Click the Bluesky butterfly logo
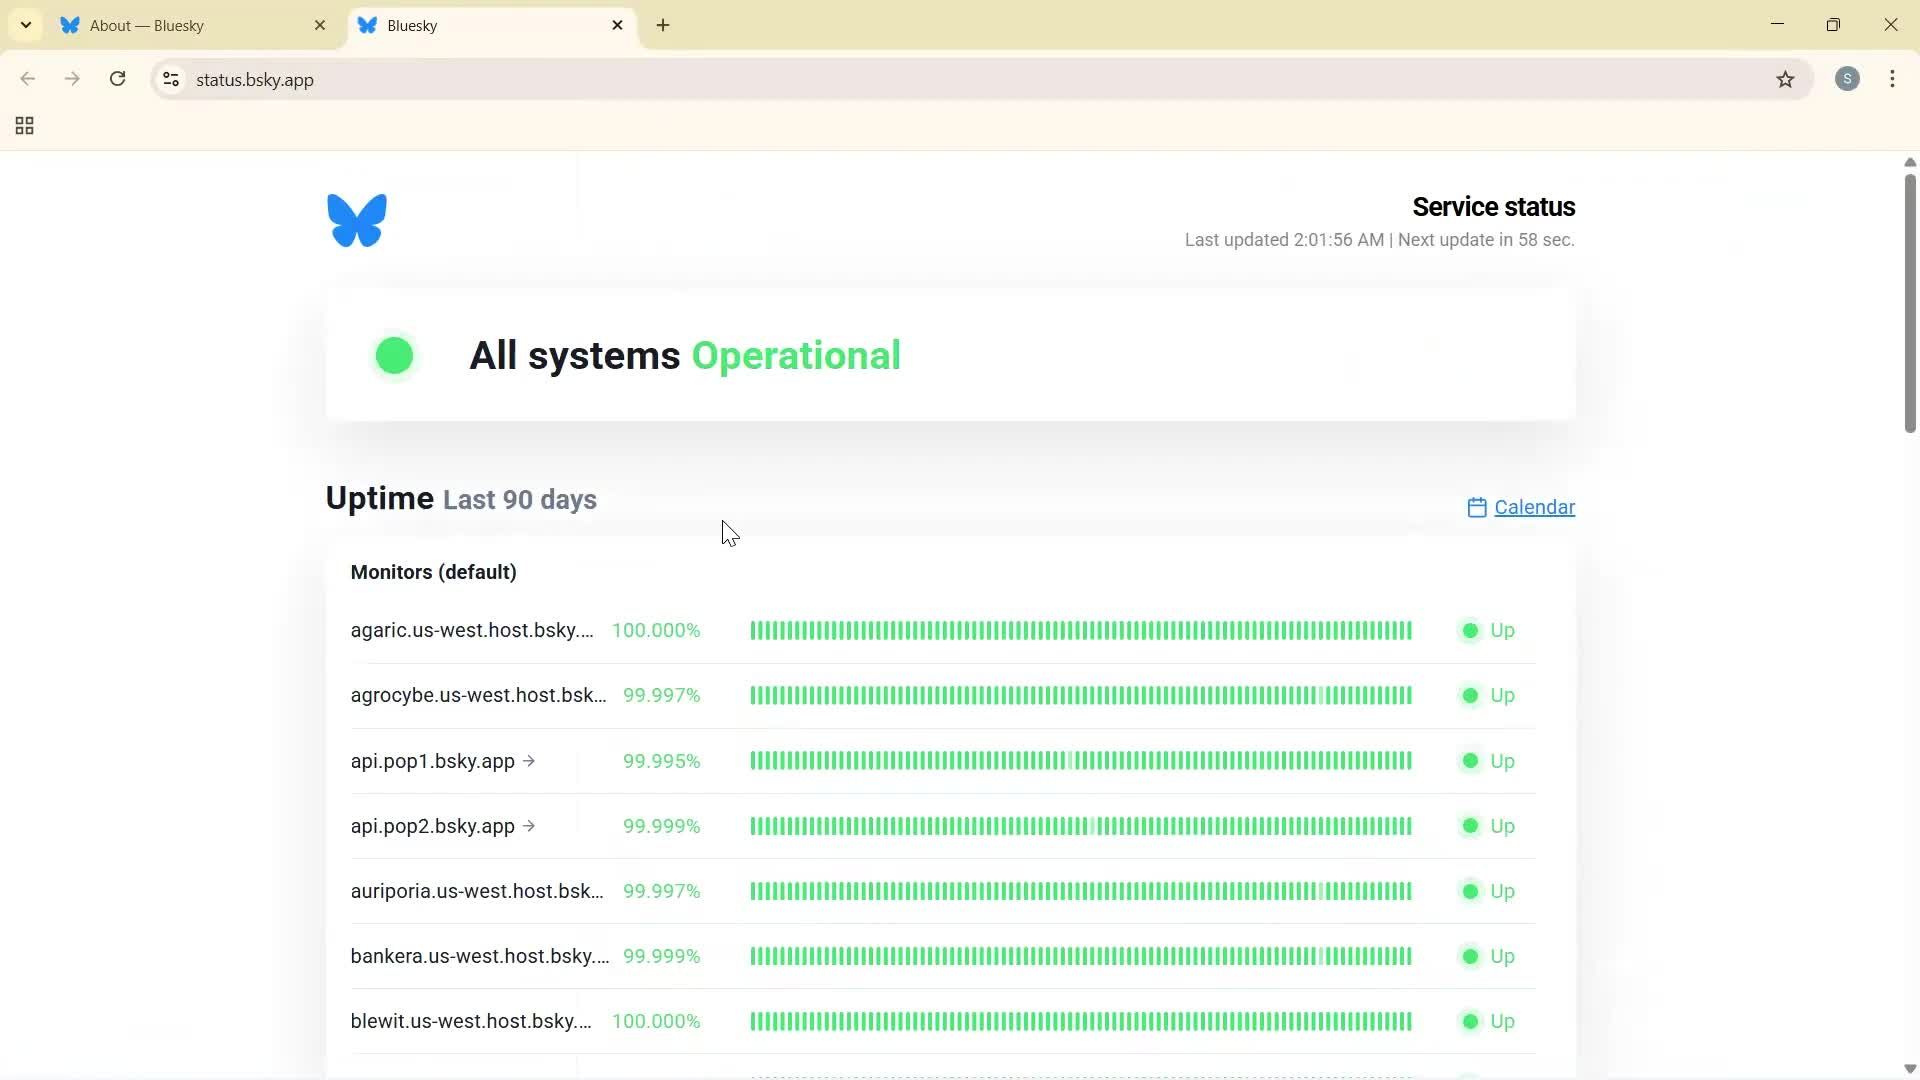Screen dimensions: 1920x1080 pos(356,220)
